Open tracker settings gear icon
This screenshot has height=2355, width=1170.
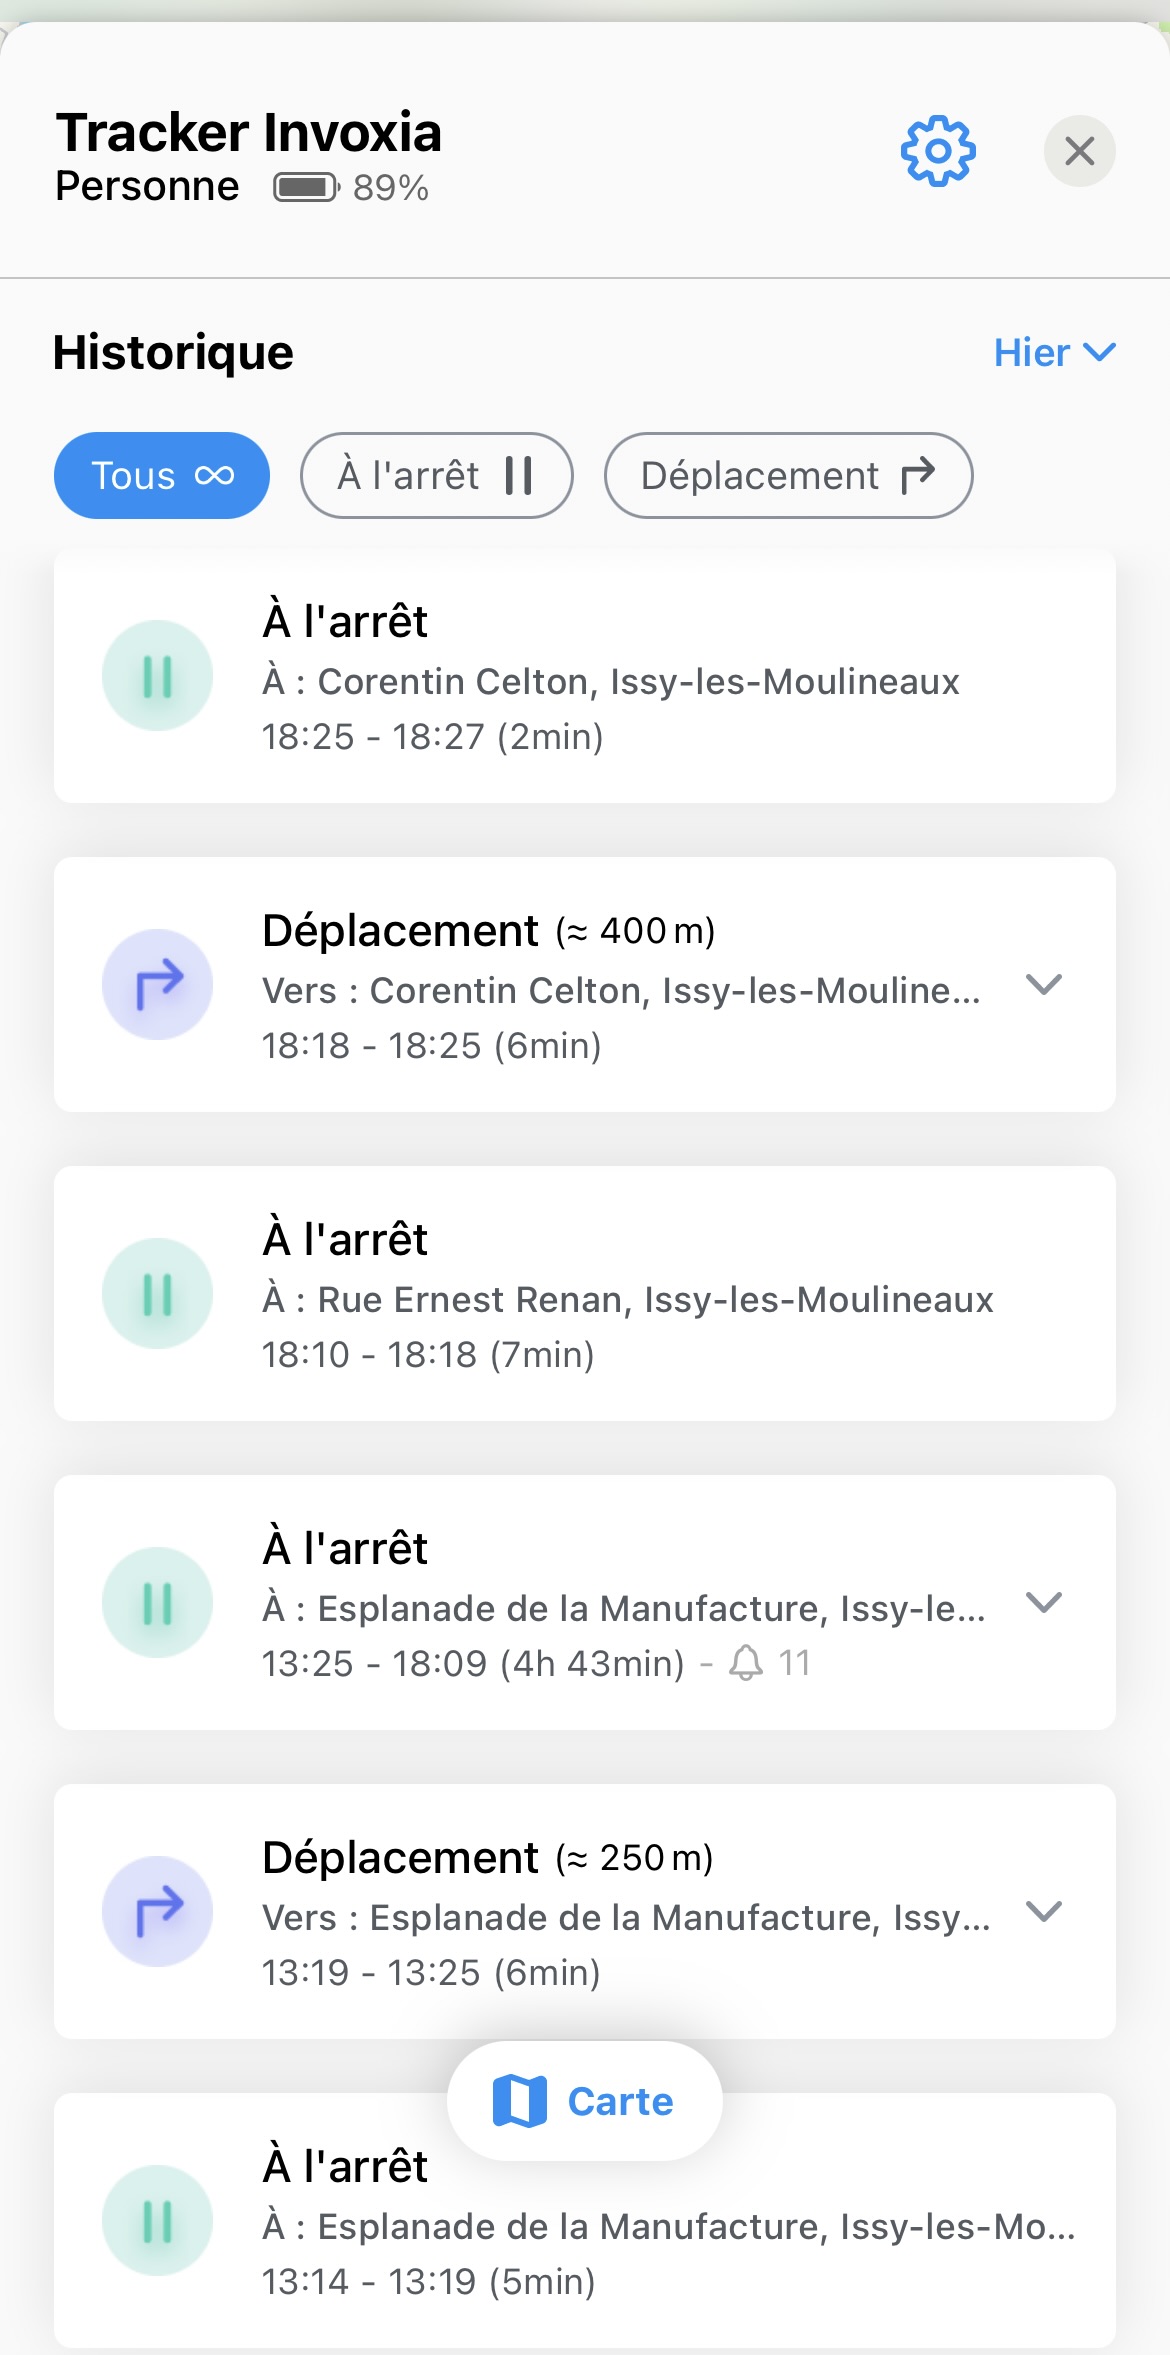(938, 151)
